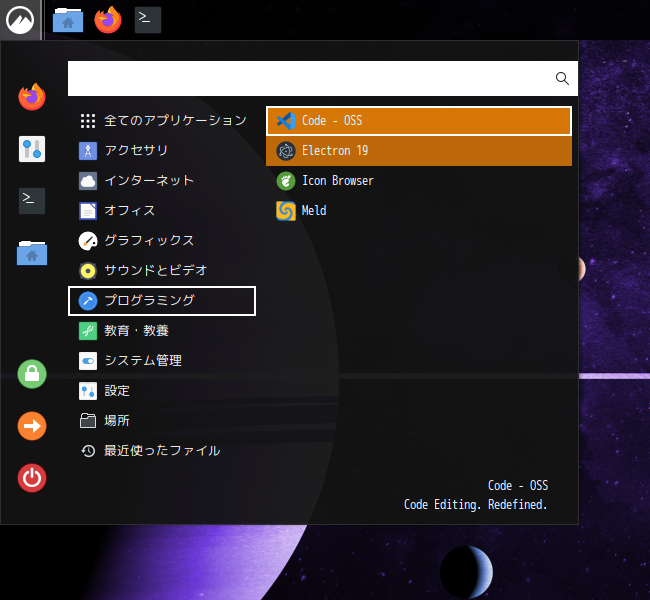650x600 pixels.
Task: Launch Meld diff tool
Action: pyautogui.click(x=419, y=211)
